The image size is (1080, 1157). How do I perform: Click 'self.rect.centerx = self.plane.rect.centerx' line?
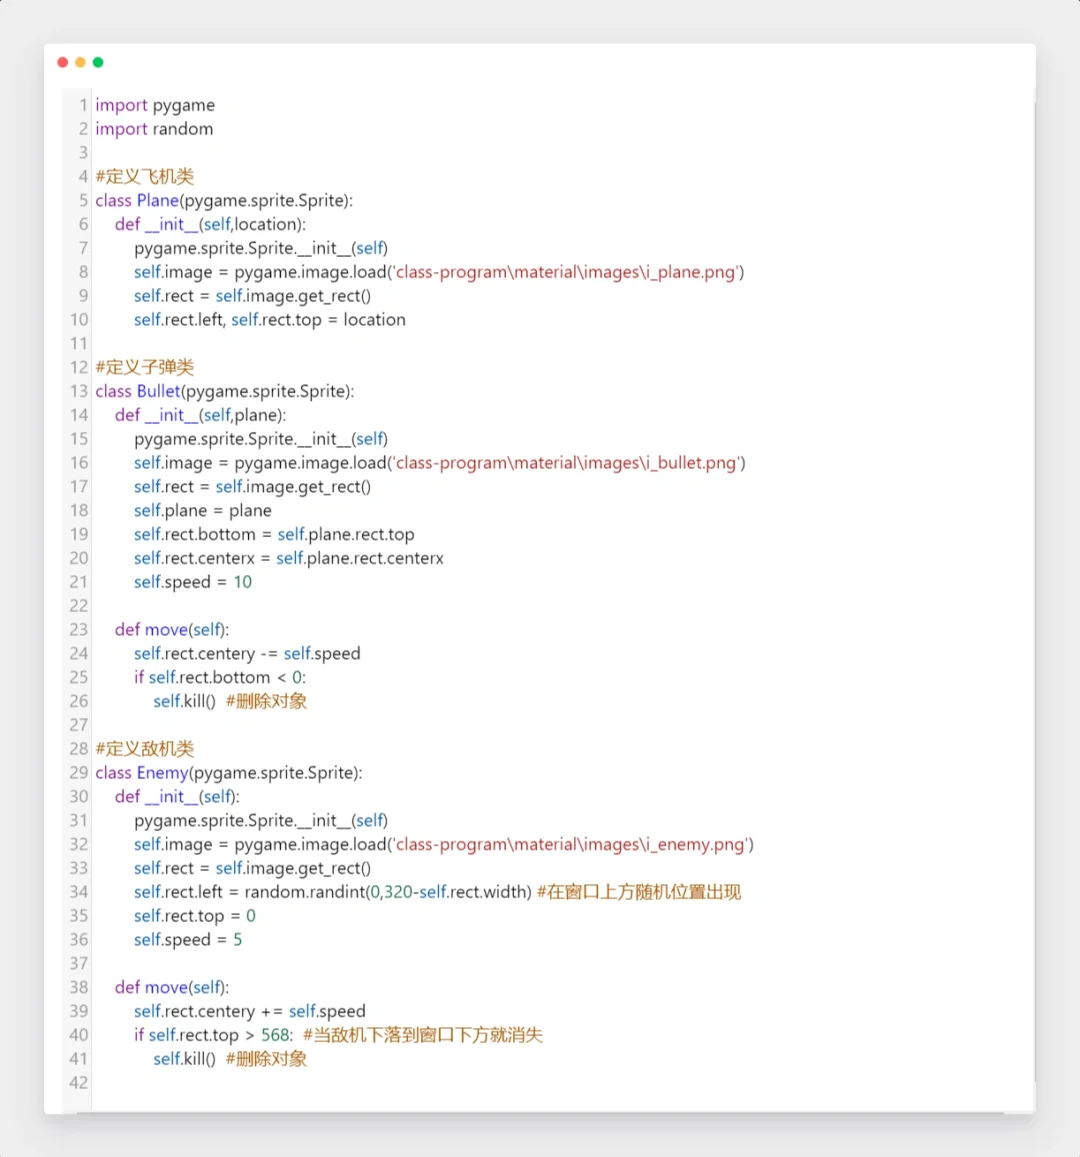289,559
